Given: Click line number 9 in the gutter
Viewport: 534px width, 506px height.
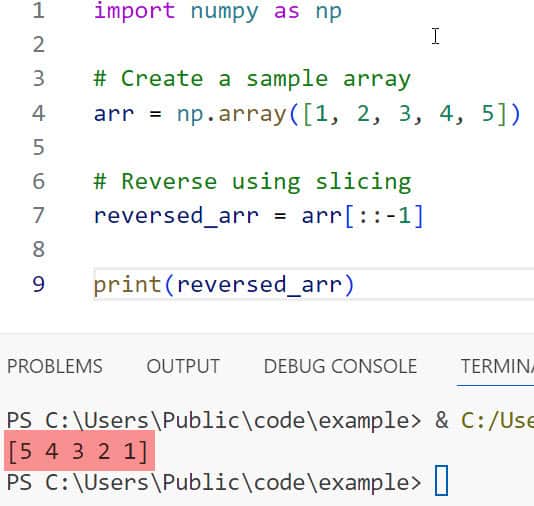Looking at the screenshot, I should point(38,284).
